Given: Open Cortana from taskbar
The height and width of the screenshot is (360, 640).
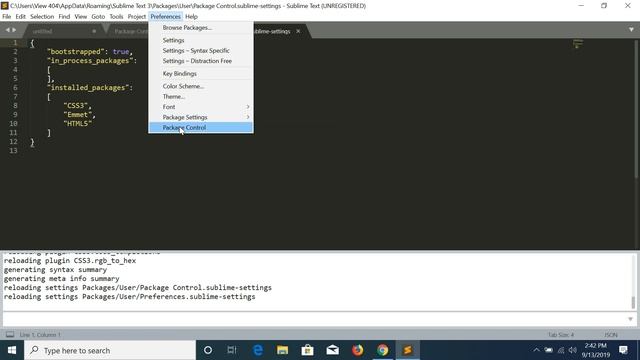Looking at the screenshot, I should 208,350.
